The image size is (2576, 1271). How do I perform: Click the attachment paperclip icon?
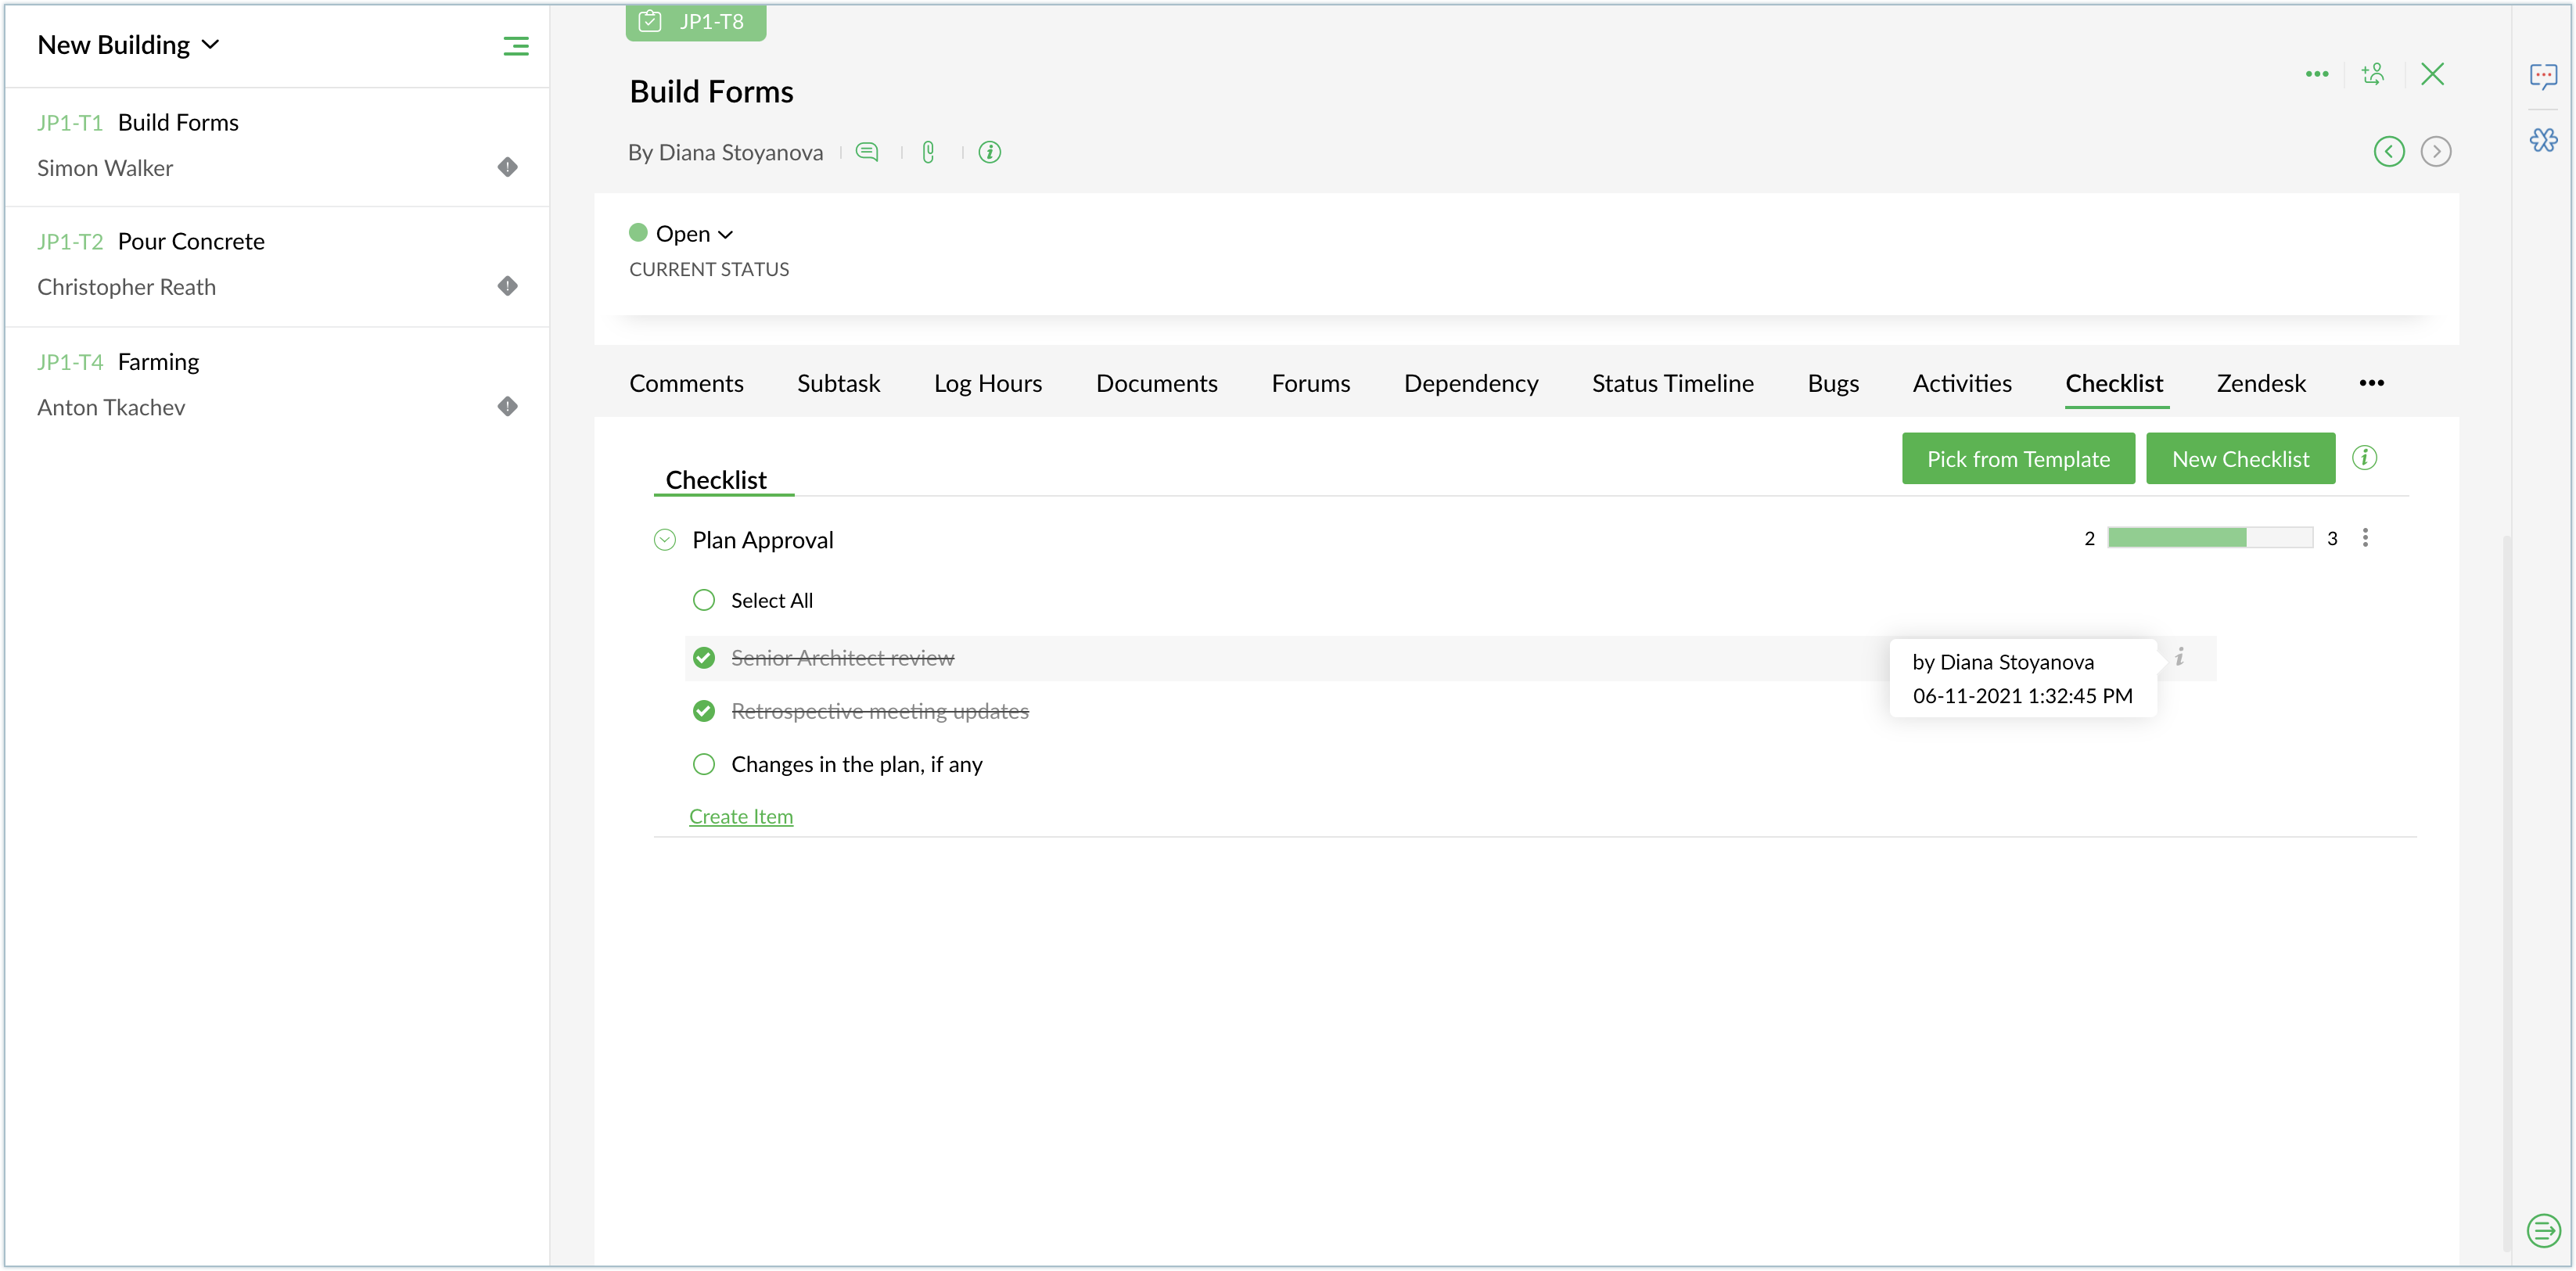928,152
